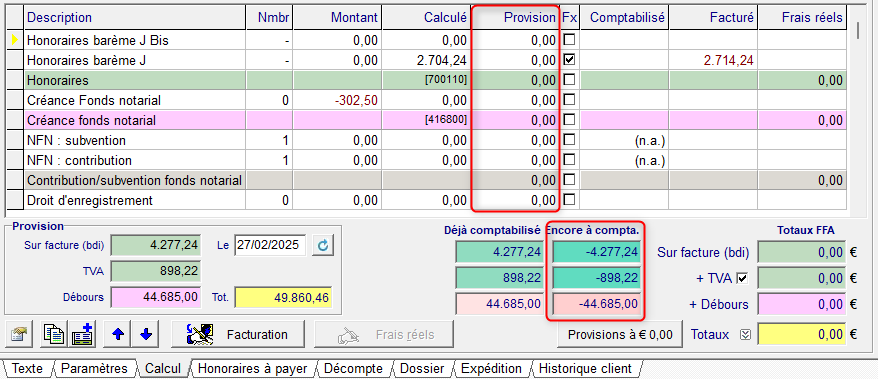Uncheck the Fx checkbox for Honoraires barème J

[569, 59]
